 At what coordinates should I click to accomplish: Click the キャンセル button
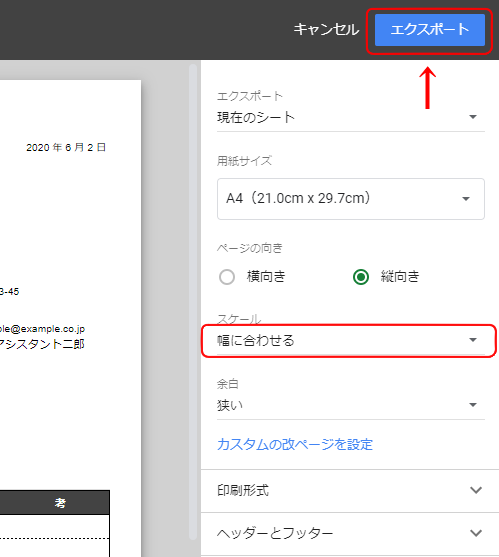pos(326,29)
